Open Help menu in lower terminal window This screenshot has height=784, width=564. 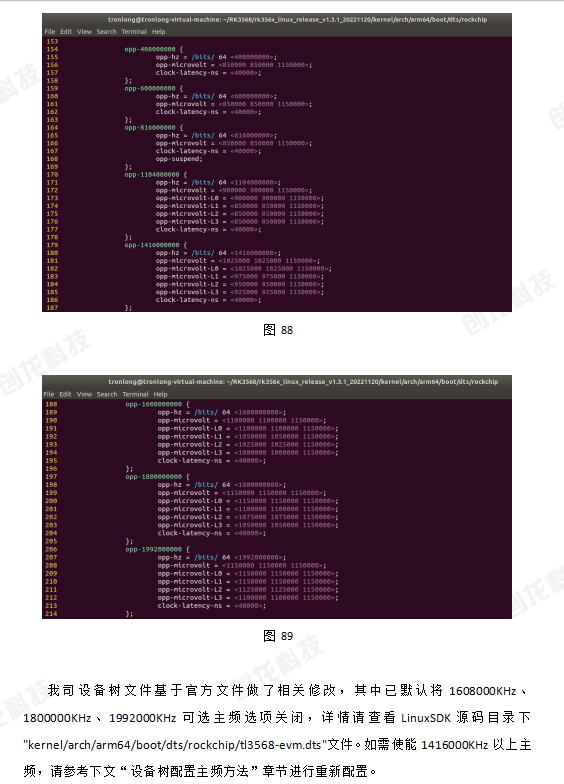pos(160,394)
